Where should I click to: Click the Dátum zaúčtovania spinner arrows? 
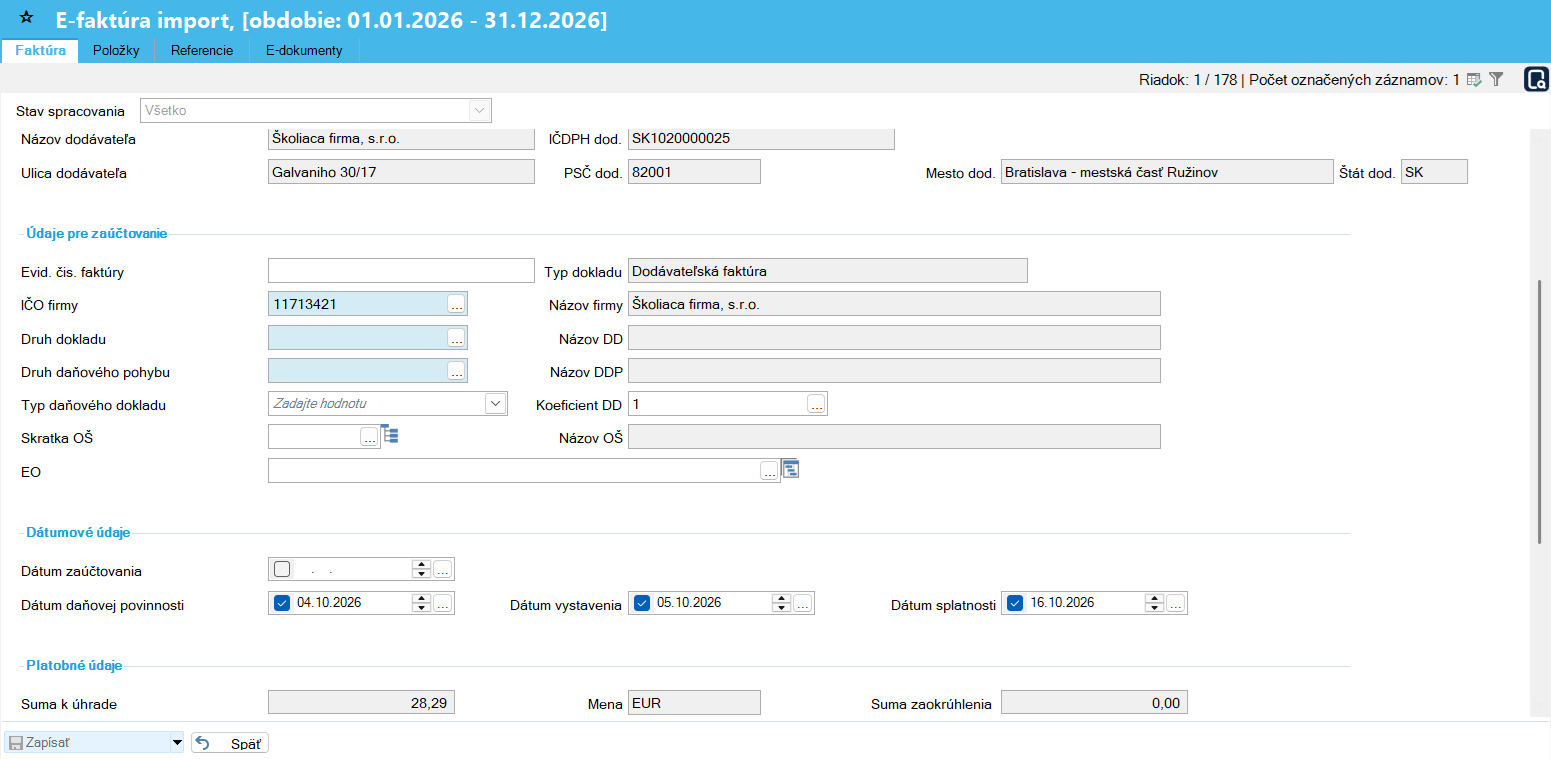click(x=422, y=570)
